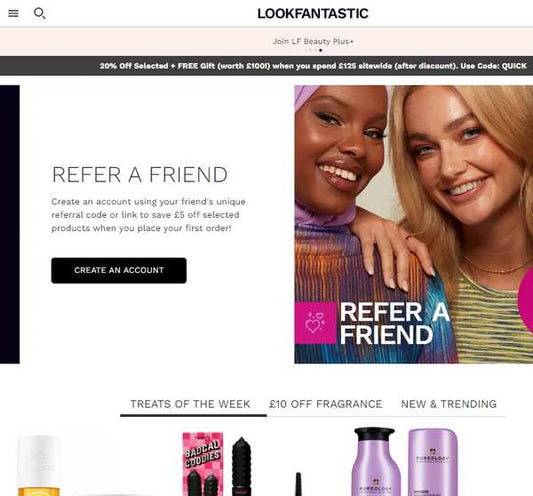Switch to the TREATS OF THE WEEK tab
Viewport: 533px width, 496px height.
pos(190,404)
